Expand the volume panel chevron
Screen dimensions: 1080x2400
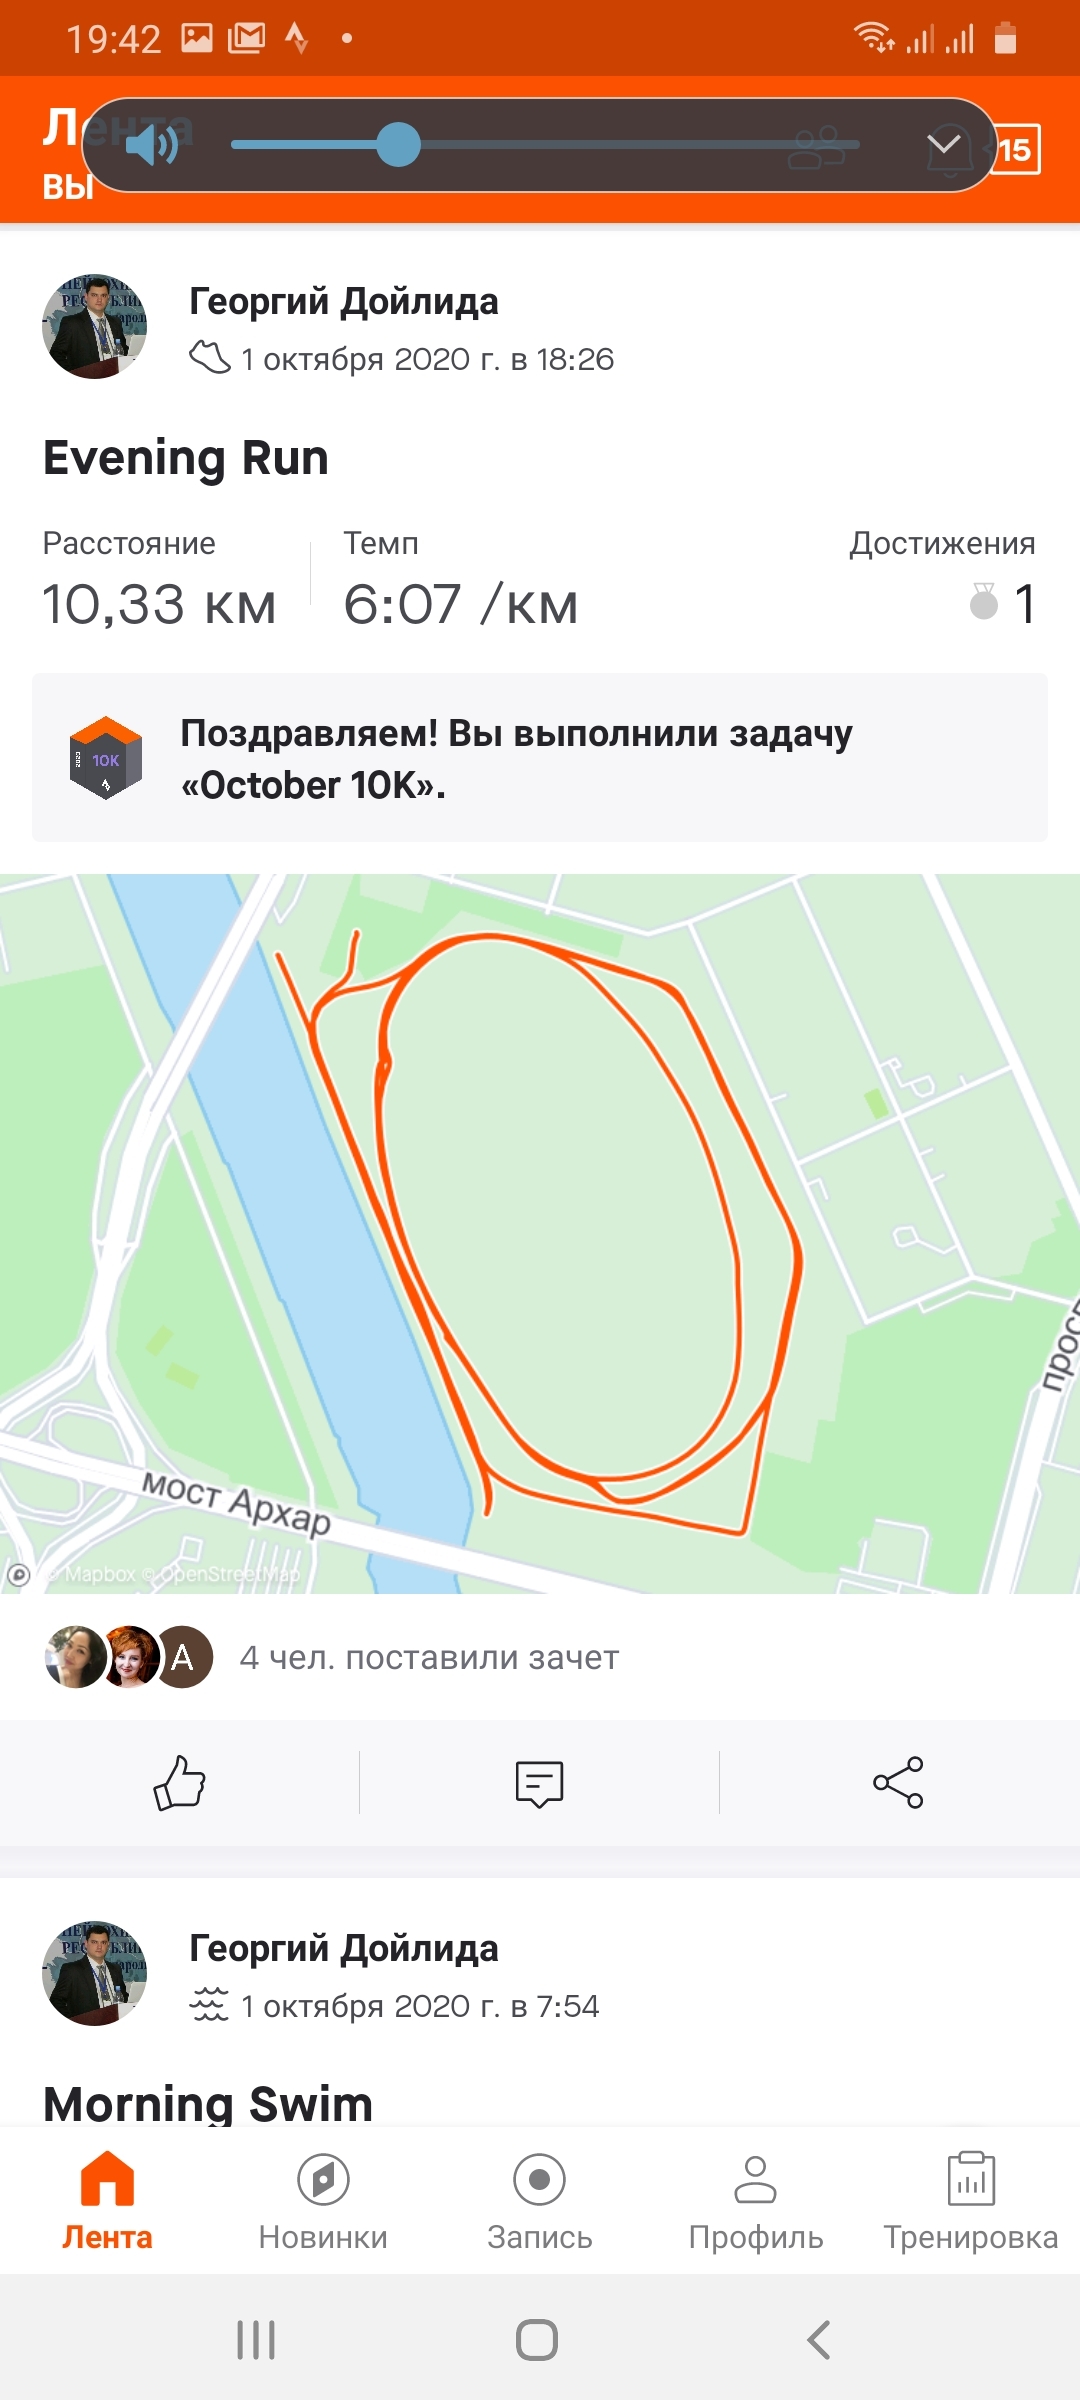tap(943, 144)
